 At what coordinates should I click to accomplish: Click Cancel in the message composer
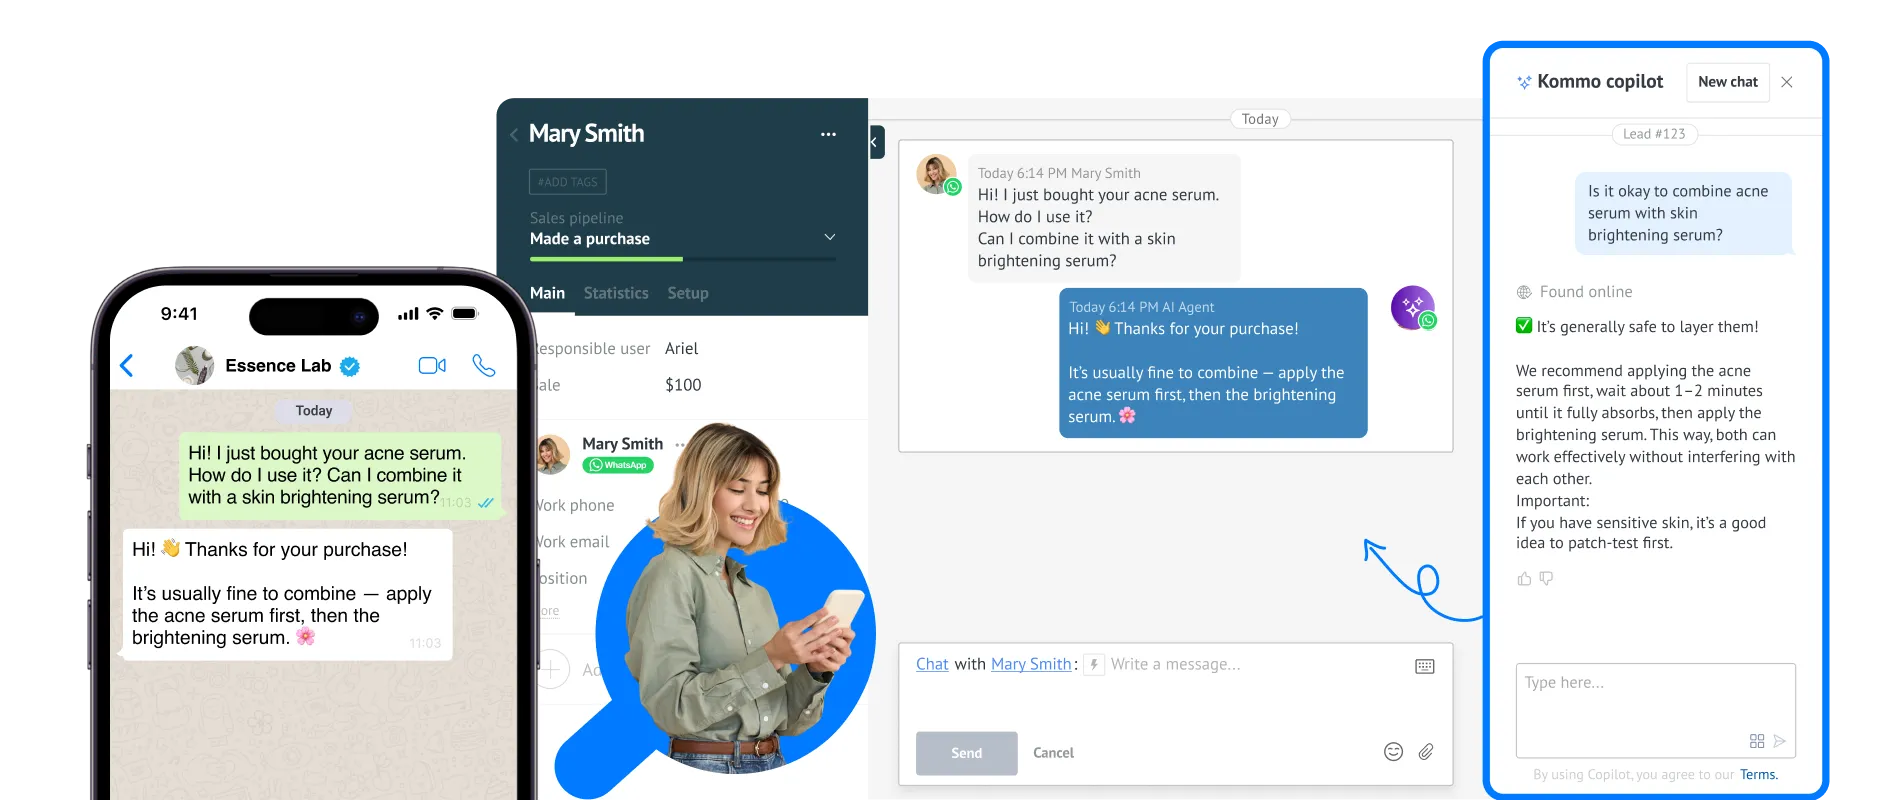(1053, 753)
